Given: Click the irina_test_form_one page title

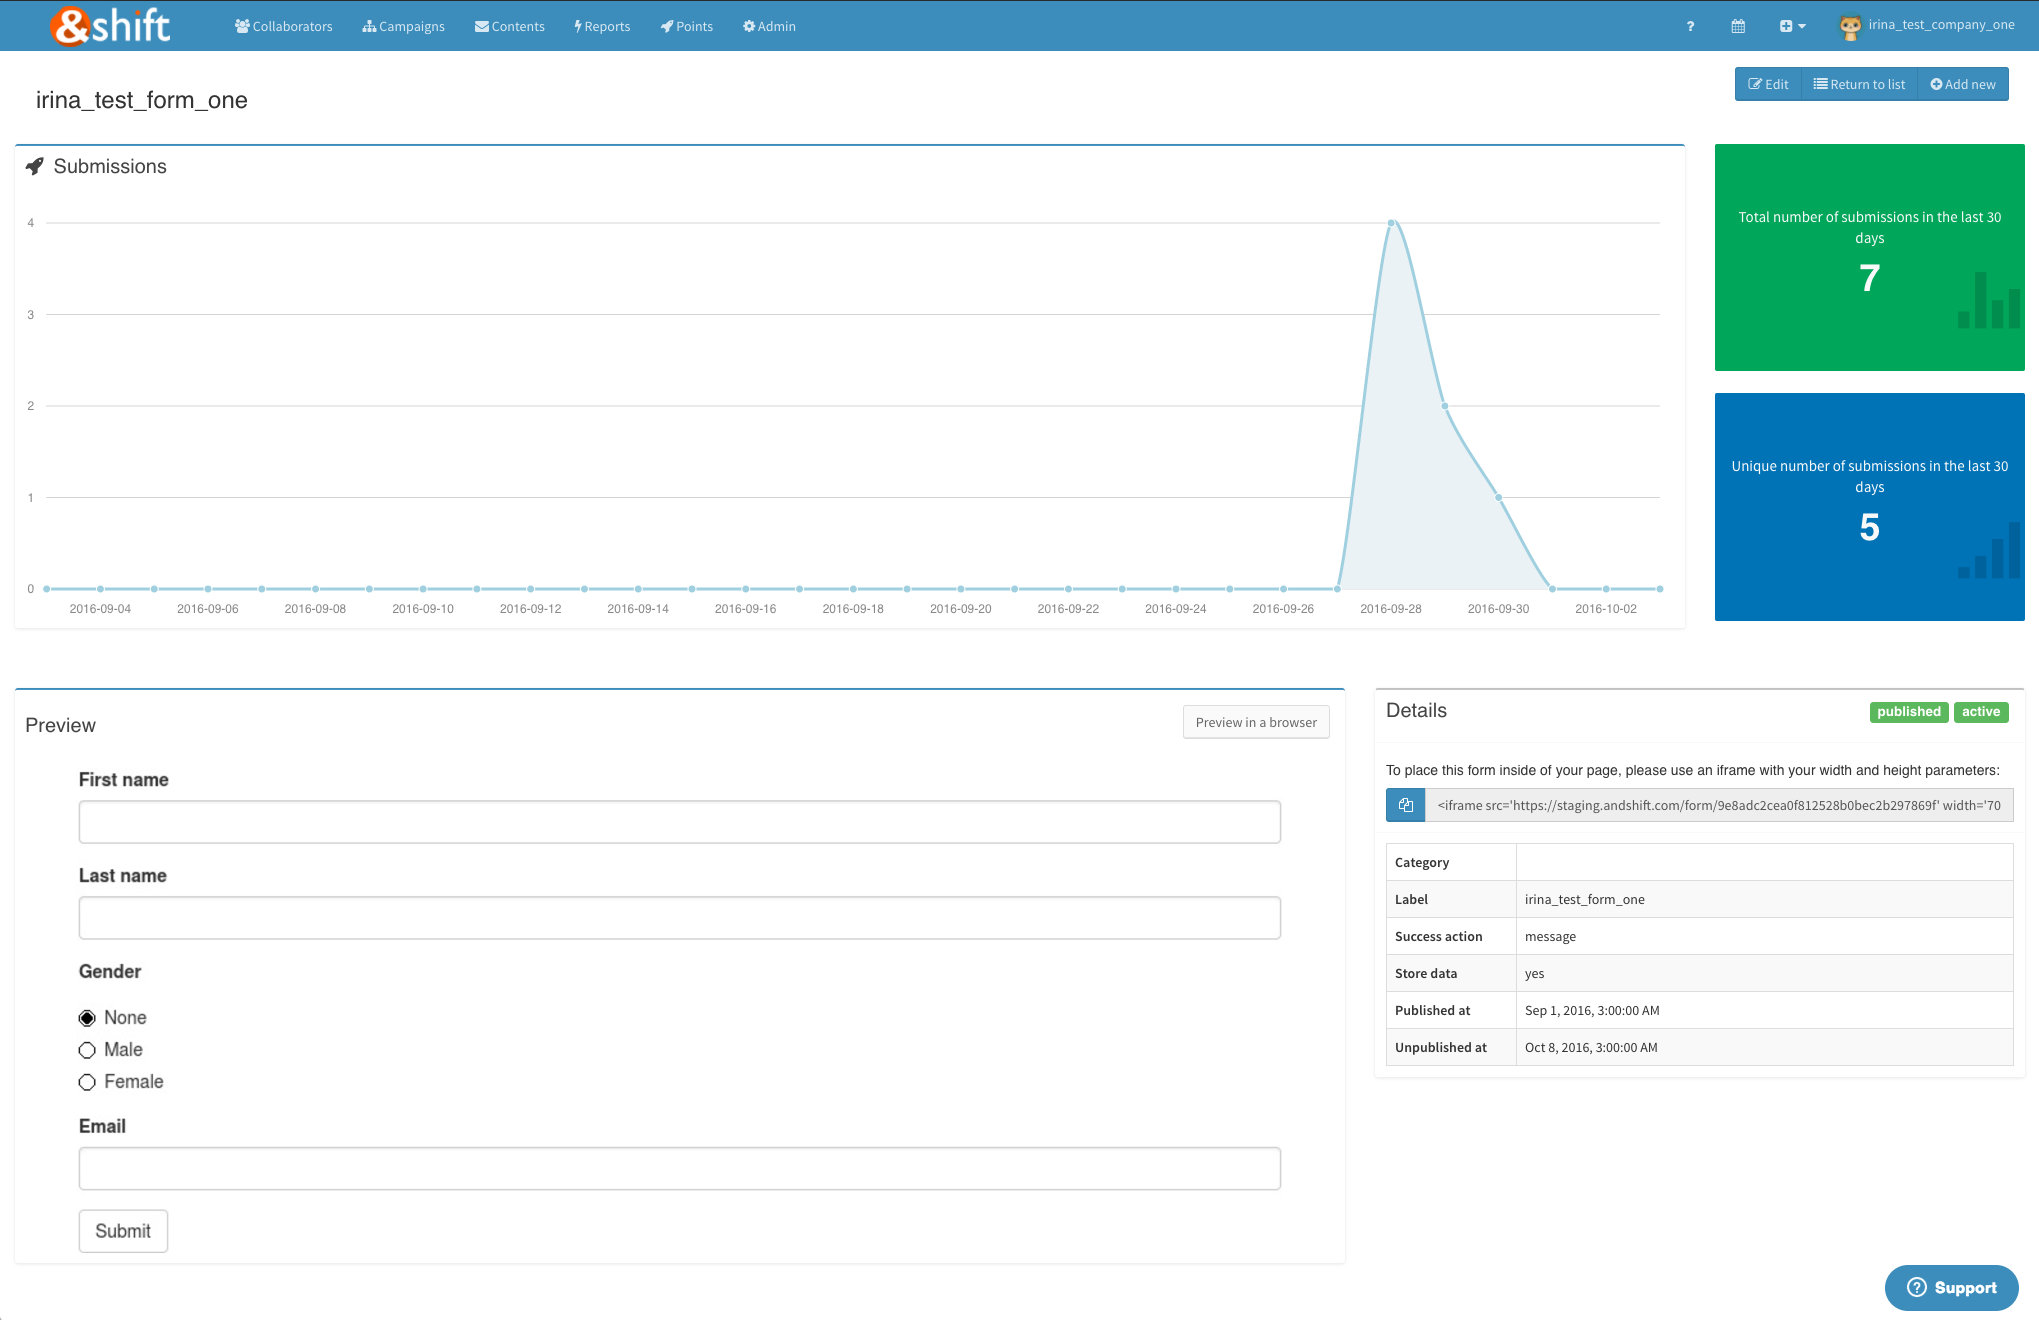Looking at the screenshot, I should (x=142, y=100).
